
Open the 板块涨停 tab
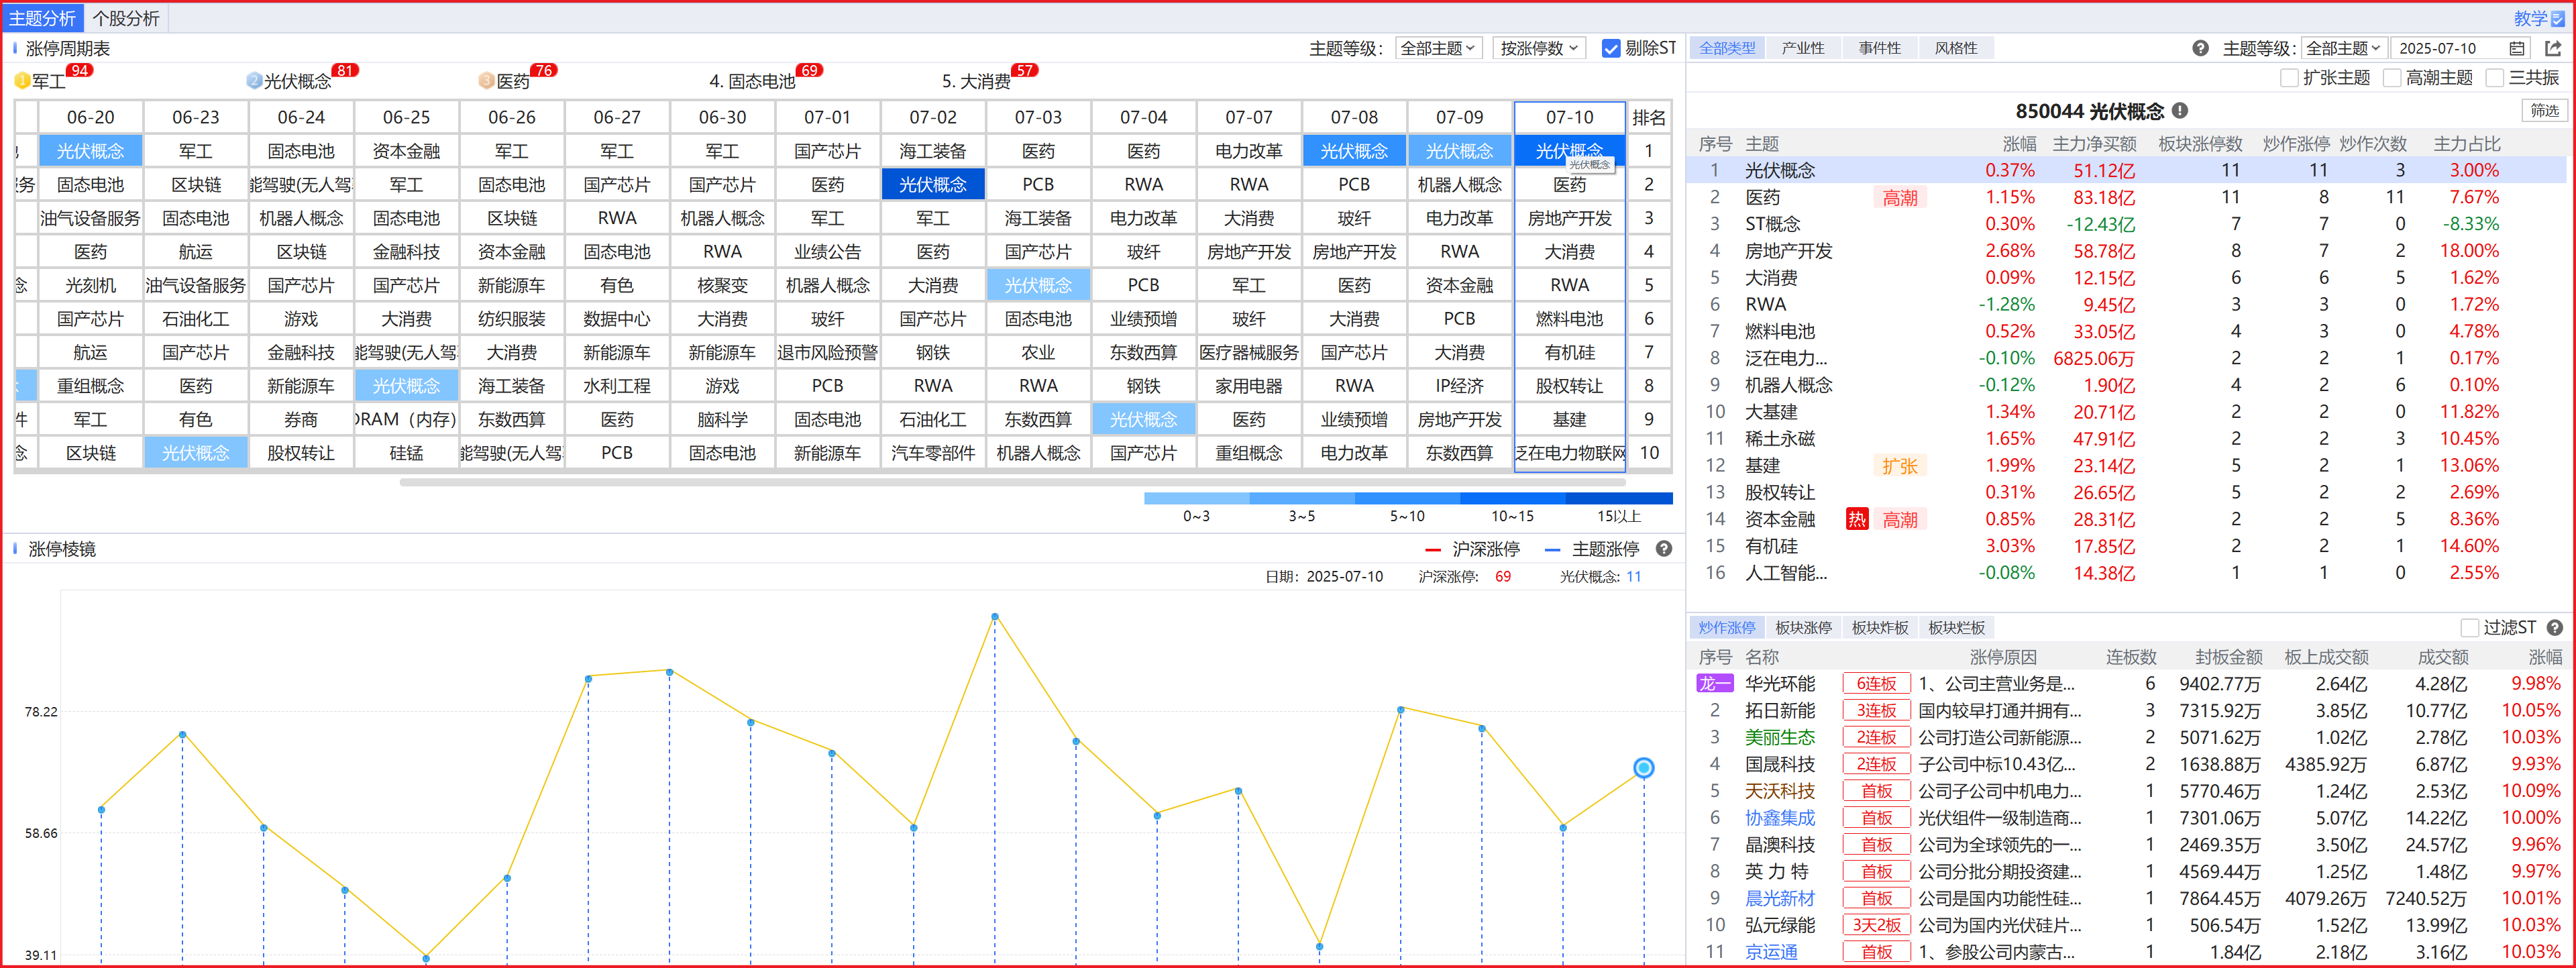click(x=1803, y=627)
